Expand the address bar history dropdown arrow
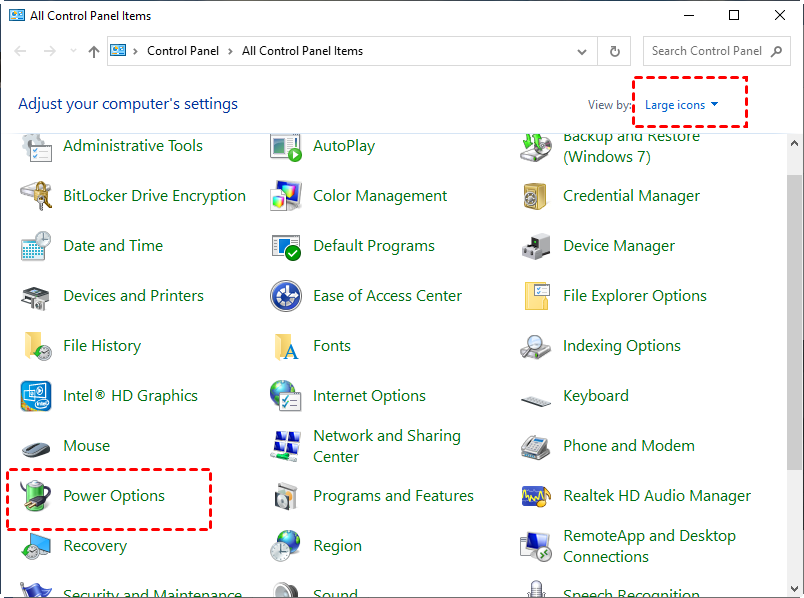 tap(583, 51)
